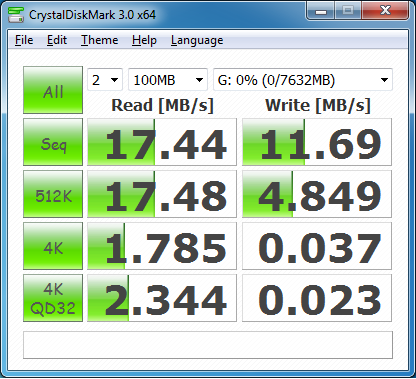Viewport: 416px width, 379px height.
Task: Click the 4K QD32 read result 2.344
Action: pyautogui.click(x=162, y=298)
